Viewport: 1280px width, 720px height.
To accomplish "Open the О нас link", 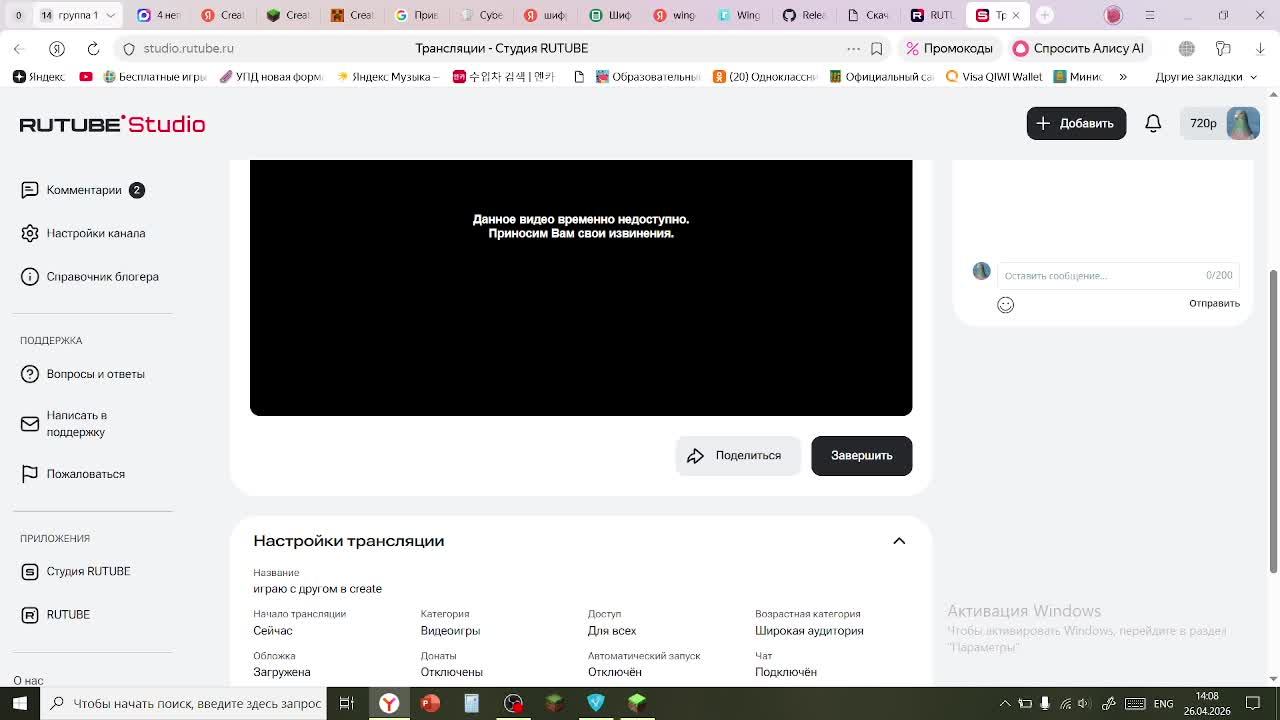I will point(28,680).
